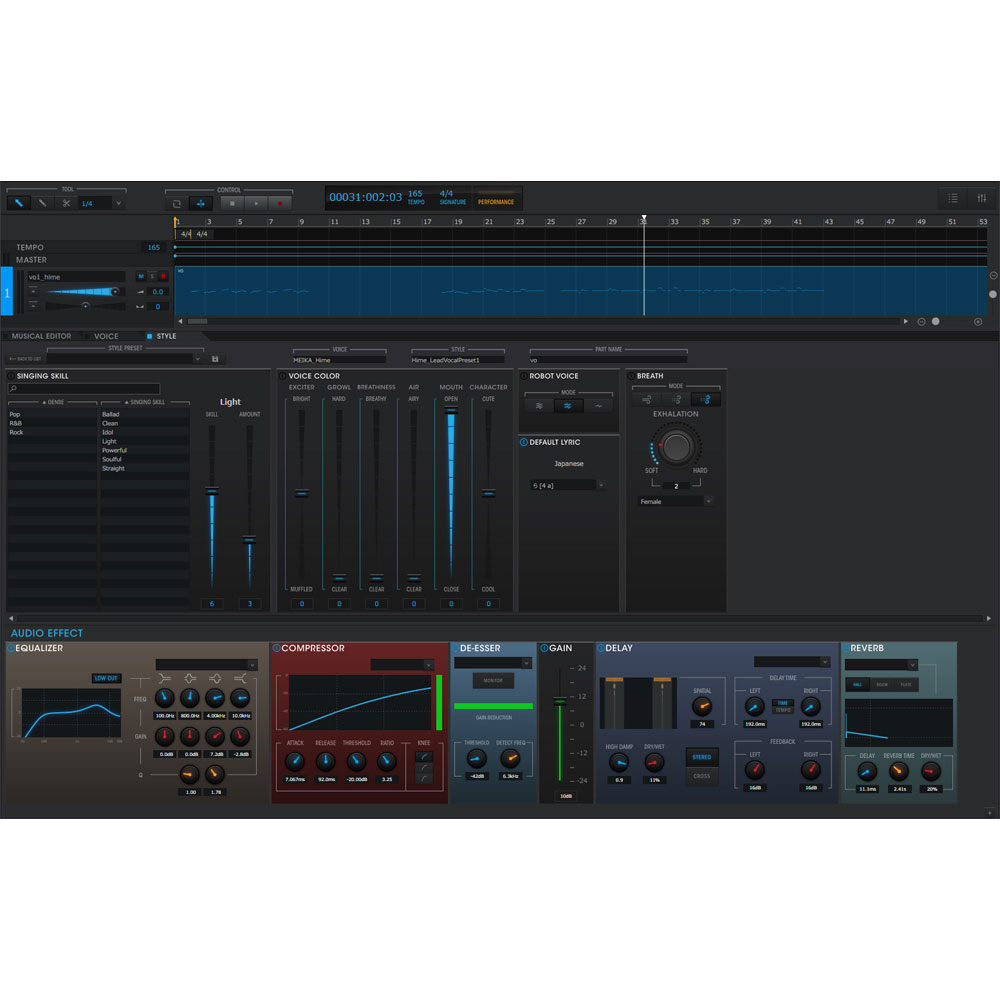Mute the vo1_hime track
This screenshot has width=1000, height=1000.
point(140,276)
